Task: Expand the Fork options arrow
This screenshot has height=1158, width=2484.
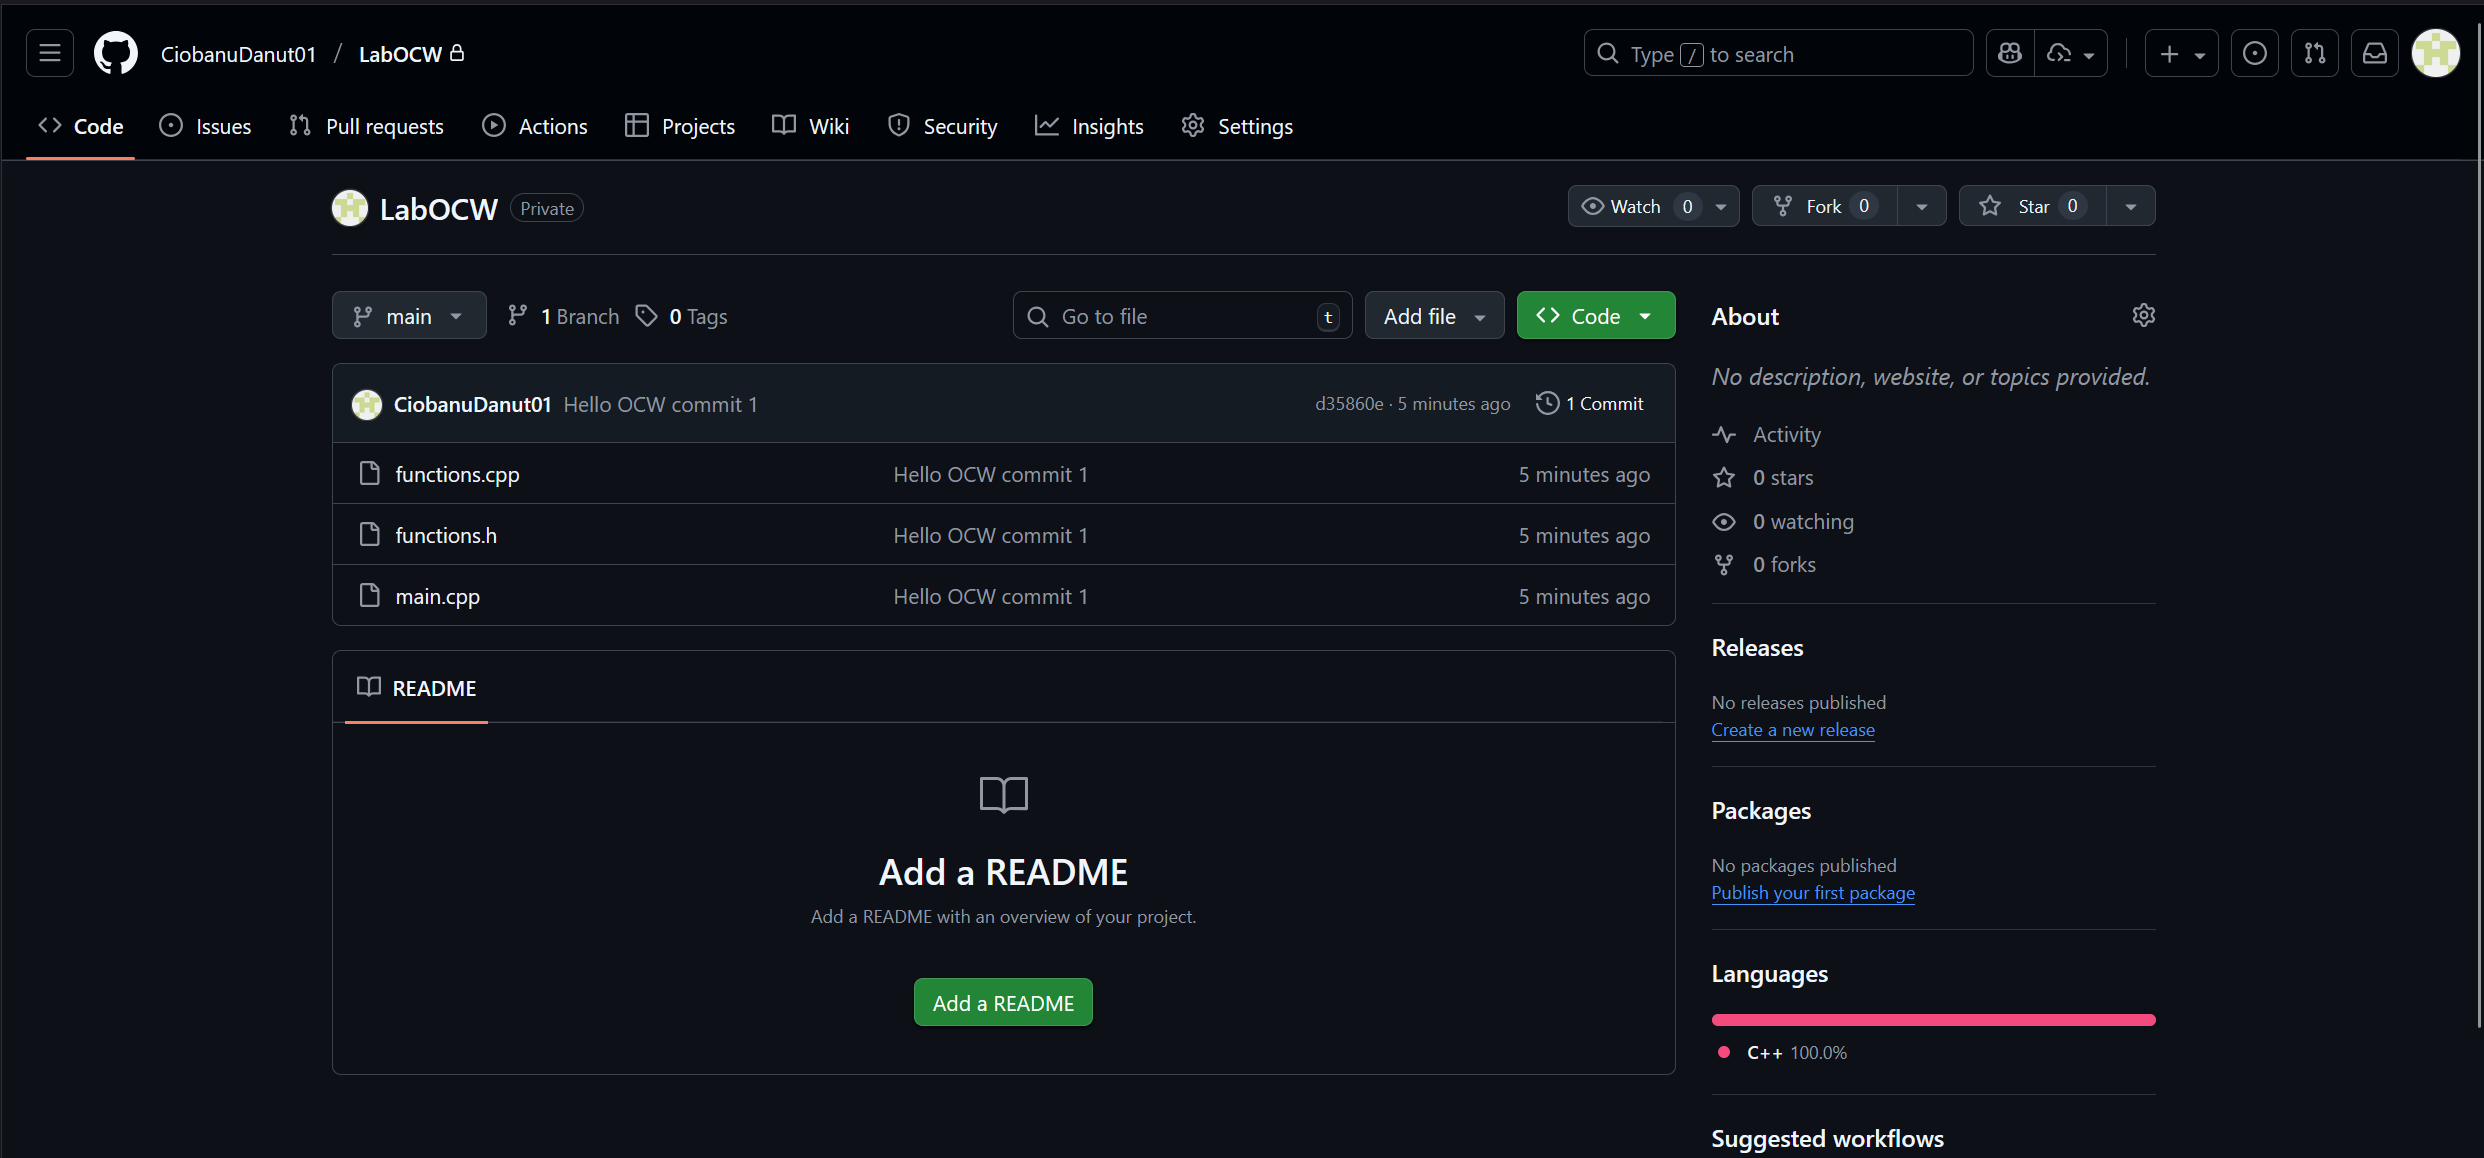Action: tap(1921, 206)
